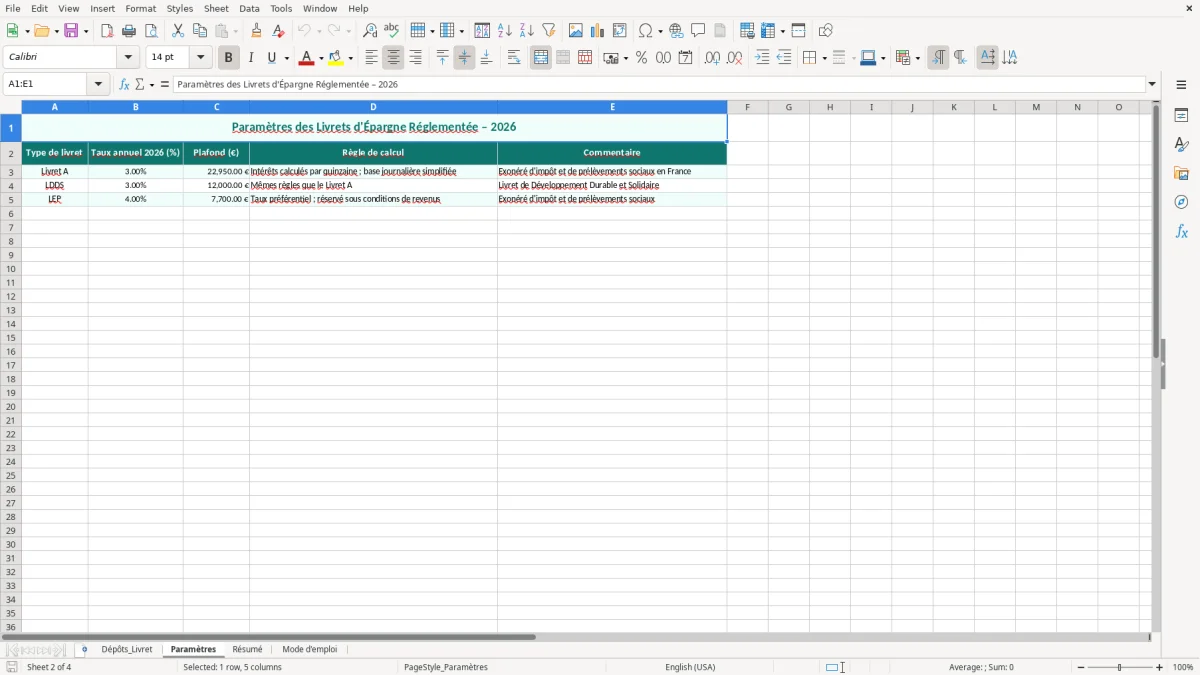
Task: Toggle Center Horizontally alignment
Action: click(x=394, y=58)
